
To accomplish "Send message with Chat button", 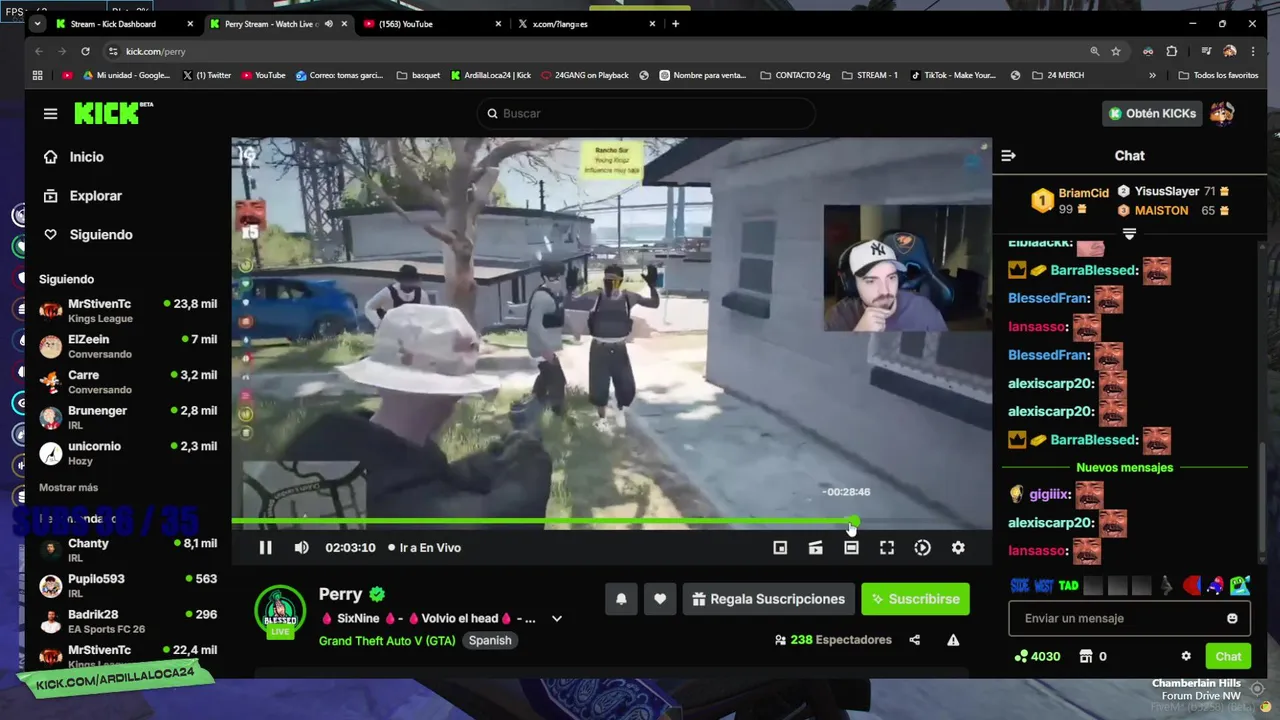I will [1228, 656].
